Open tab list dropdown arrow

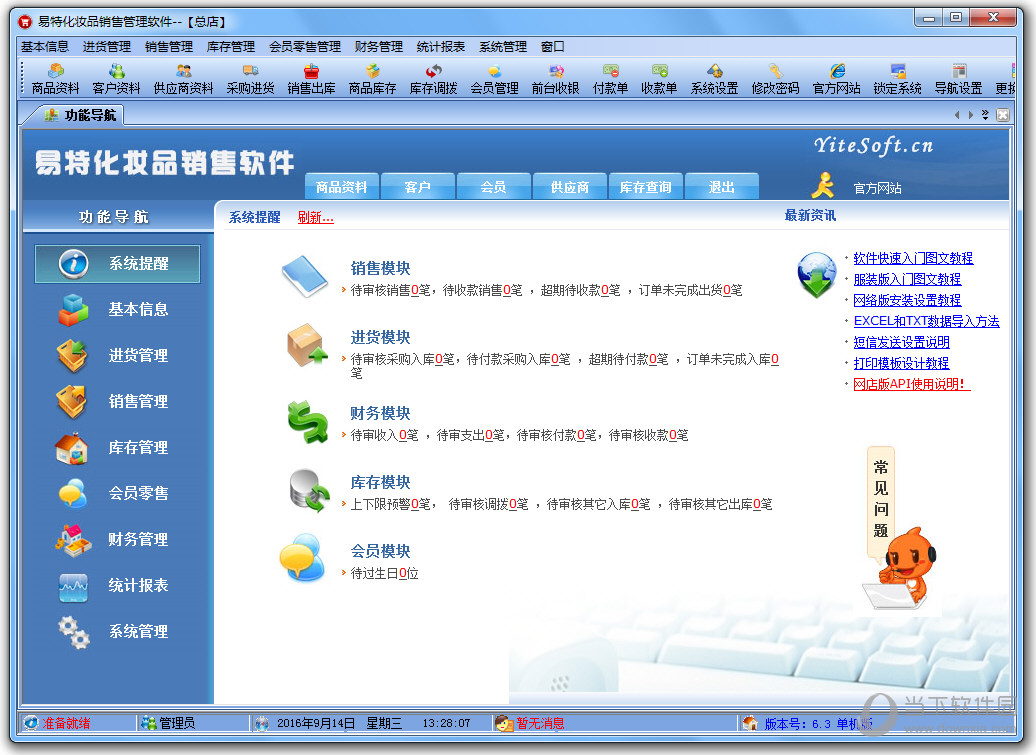coord(985,115)
